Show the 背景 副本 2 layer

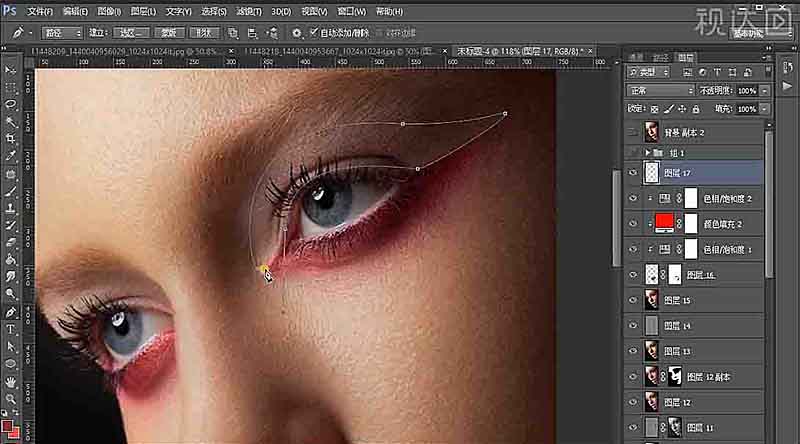633,132
